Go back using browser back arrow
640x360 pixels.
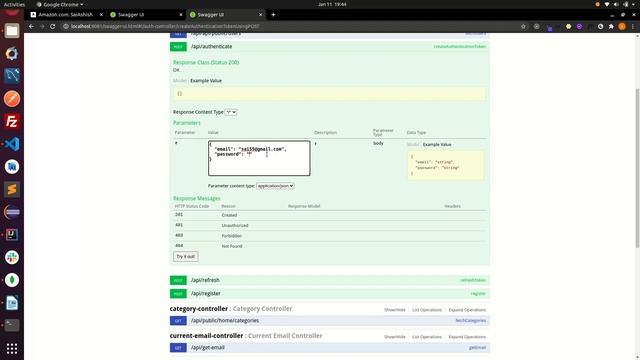[31, 26]
